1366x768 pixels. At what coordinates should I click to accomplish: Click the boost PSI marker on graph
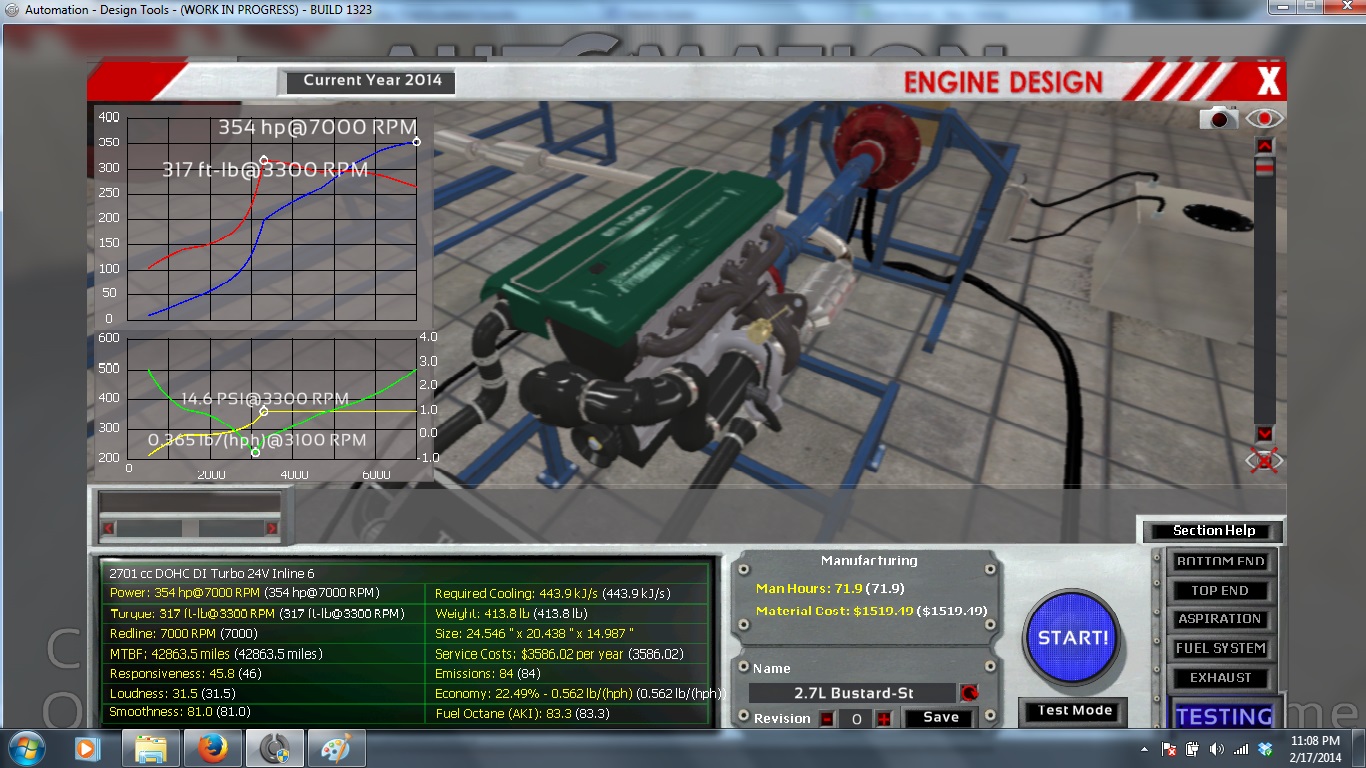[x=264, y=411]
